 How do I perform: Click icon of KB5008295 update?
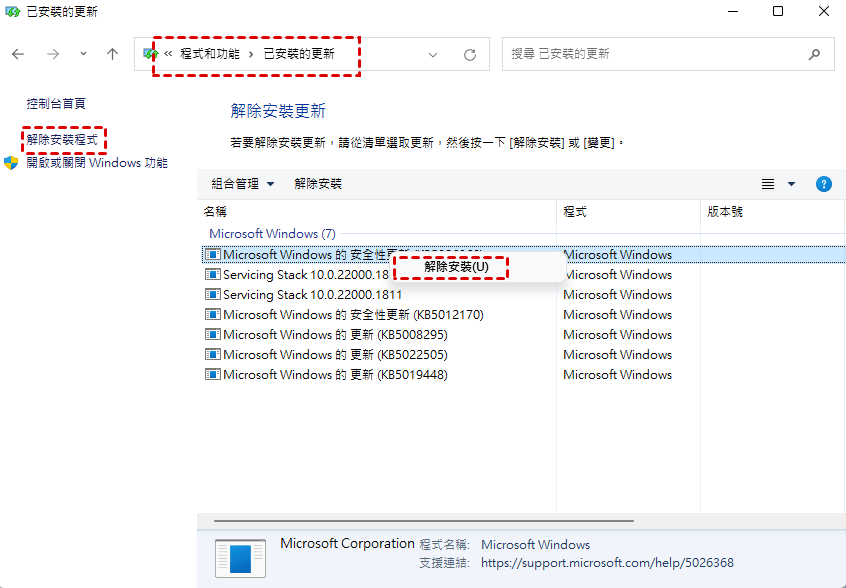[213, 334]
